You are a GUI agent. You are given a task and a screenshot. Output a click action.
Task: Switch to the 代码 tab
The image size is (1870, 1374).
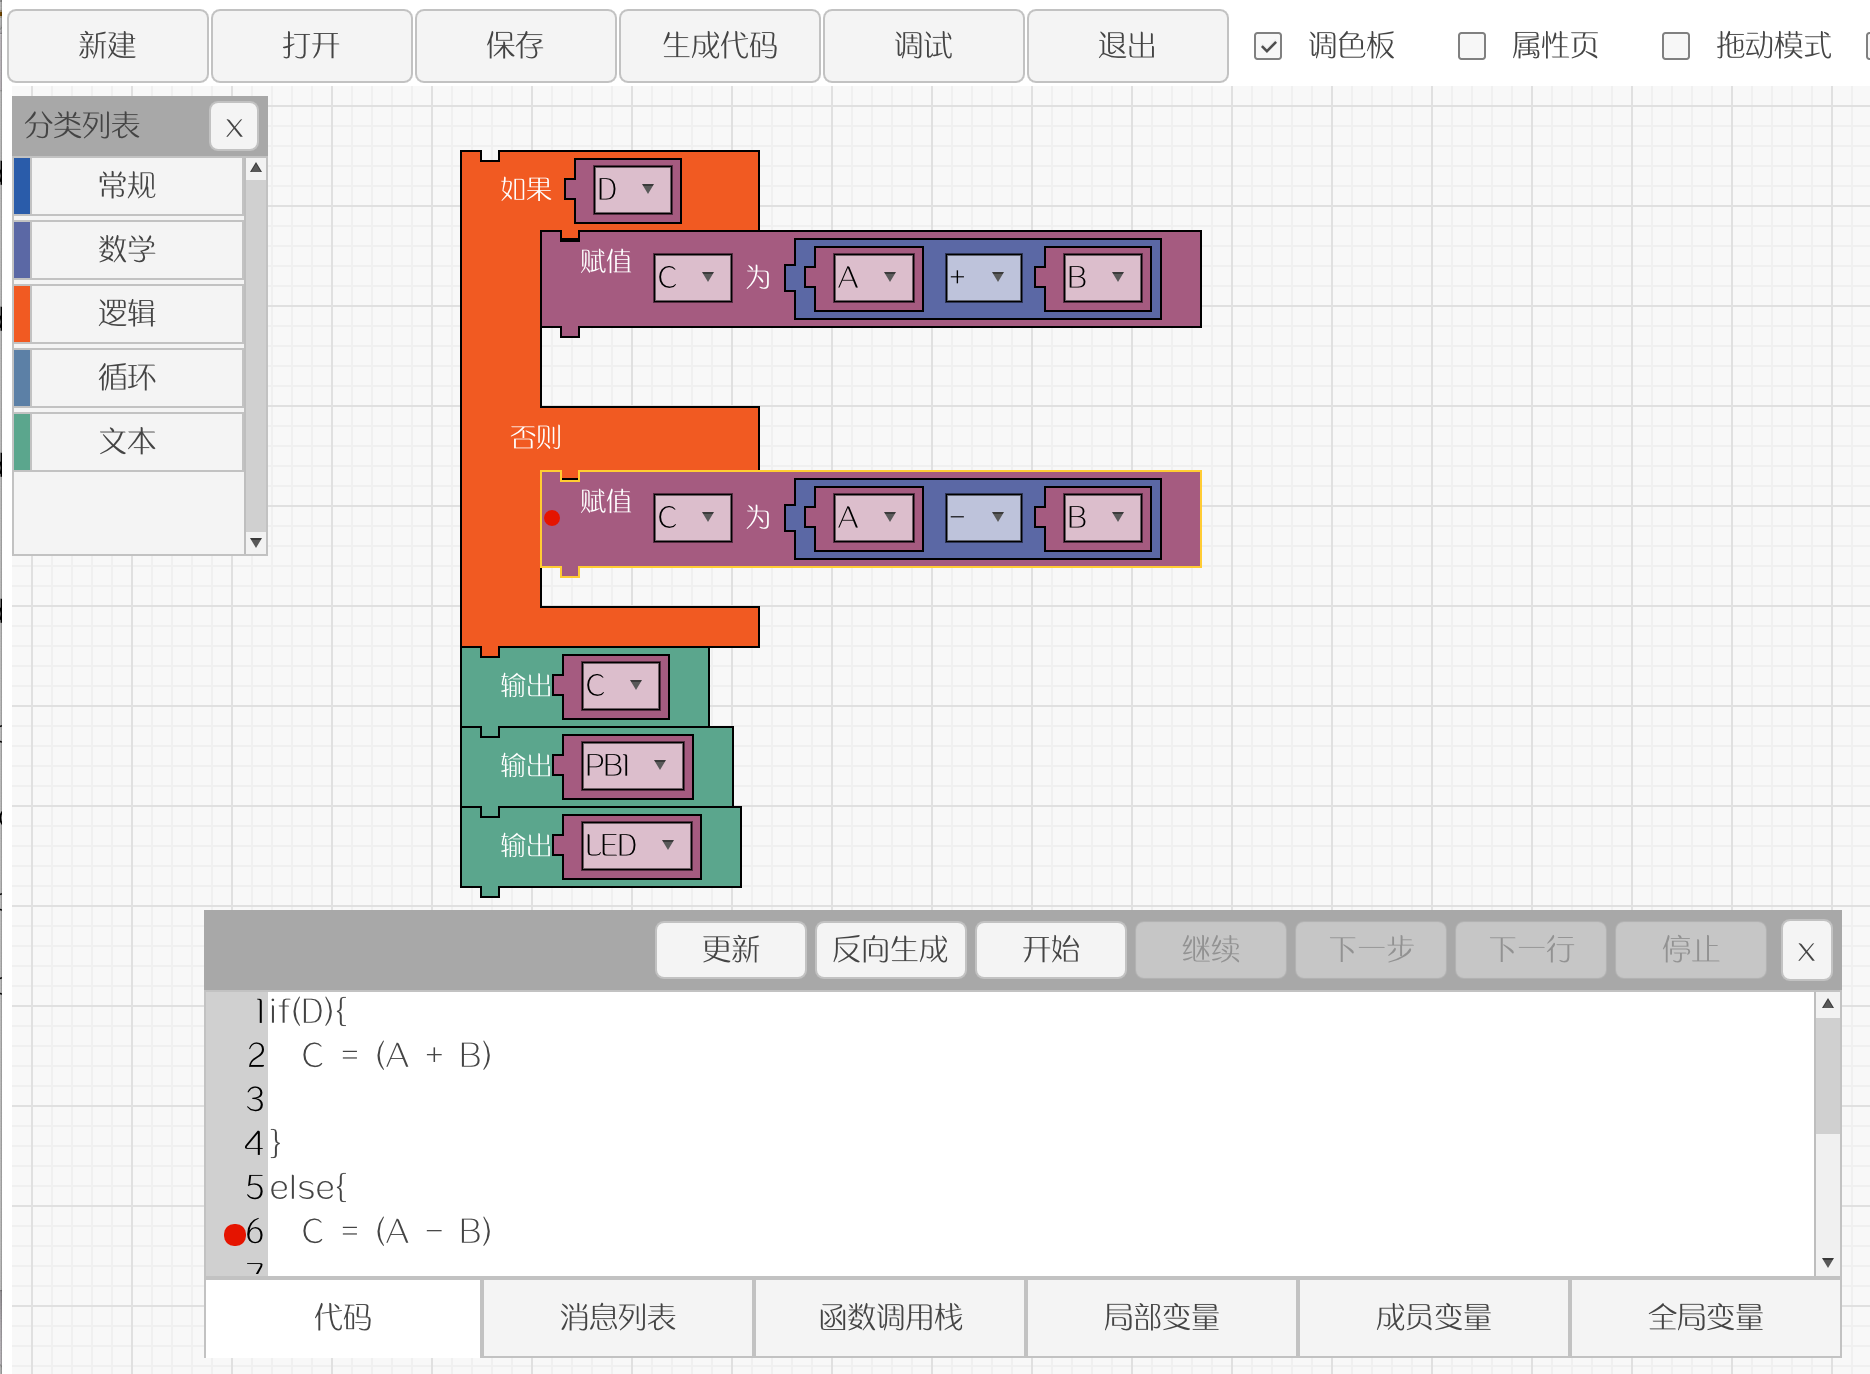click(343, 1317)
